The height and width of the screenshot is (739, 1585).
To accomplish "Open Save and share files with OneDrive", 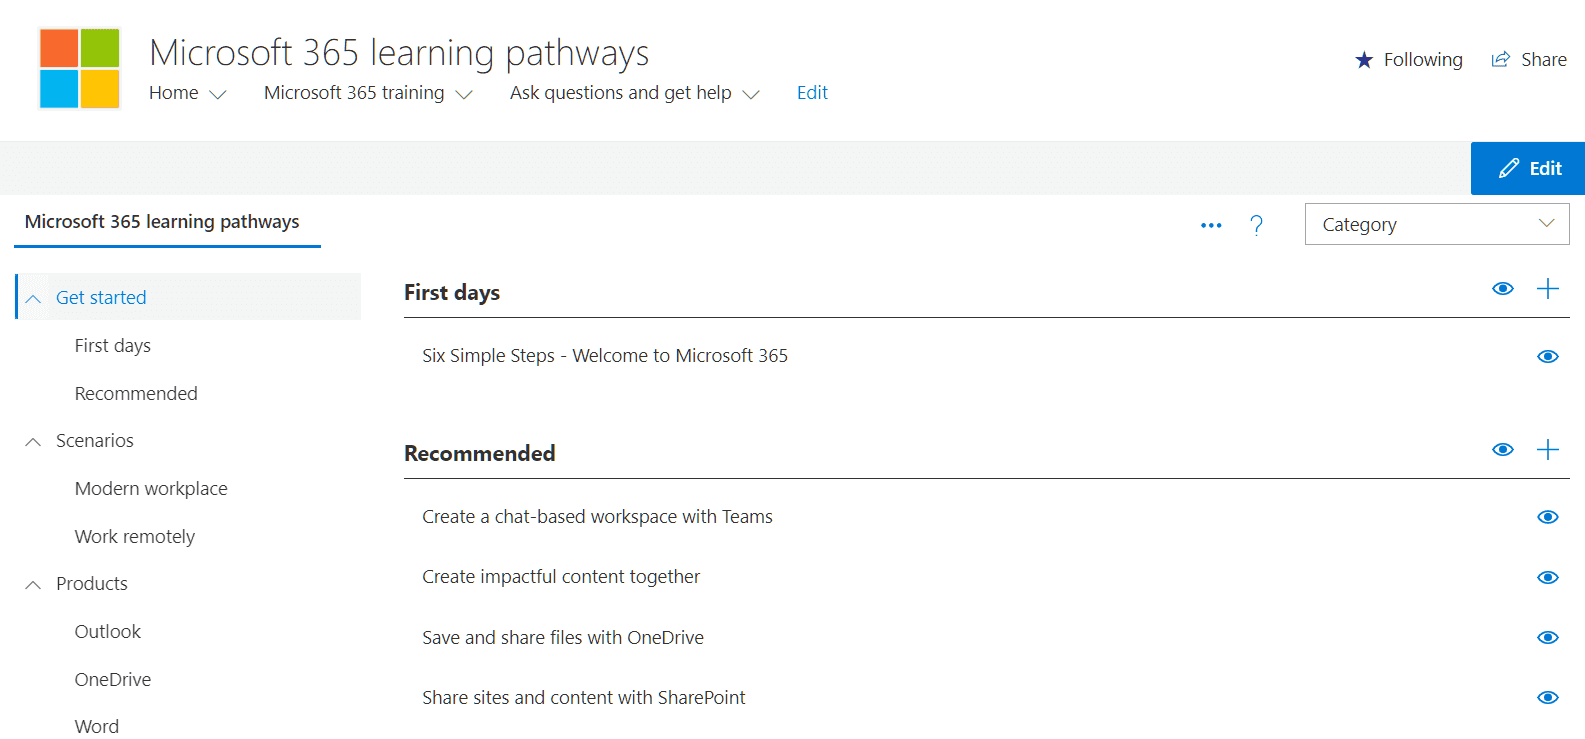I will tap(563, 638).
